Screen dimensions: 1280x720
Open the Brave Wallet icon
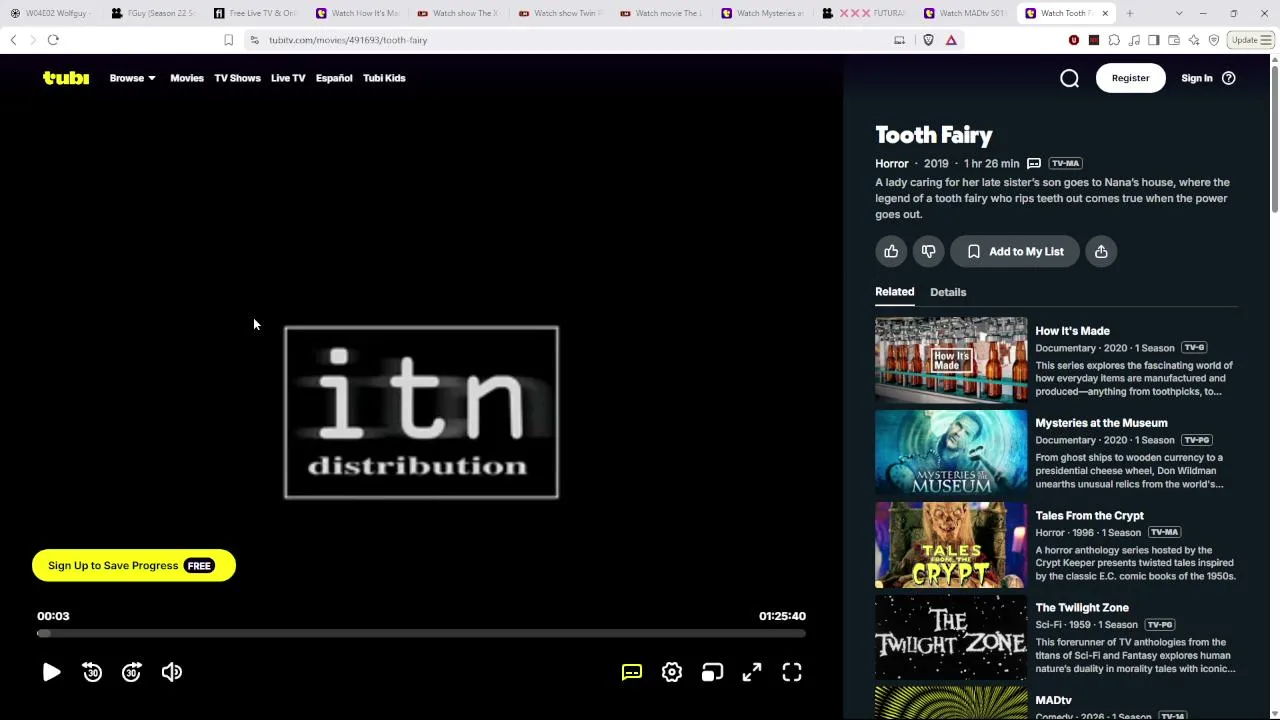pyautogui.click(x=1174, y=40)
